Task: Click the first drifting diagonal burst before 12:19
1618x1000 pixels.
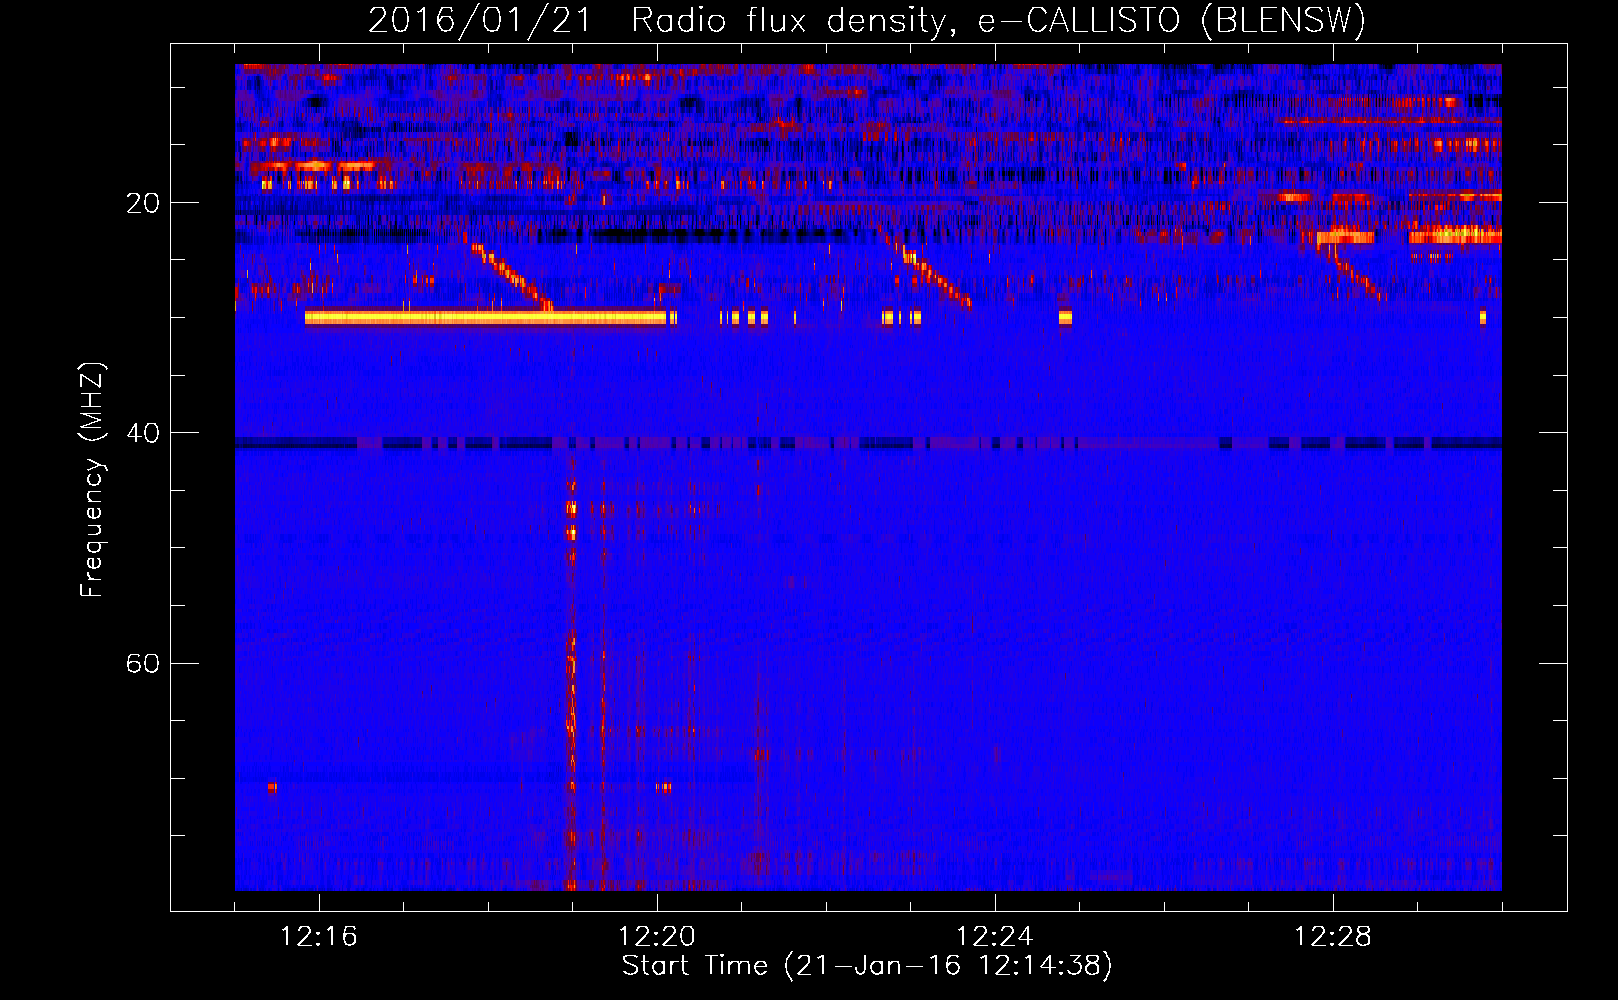Action: coord(511,274)
